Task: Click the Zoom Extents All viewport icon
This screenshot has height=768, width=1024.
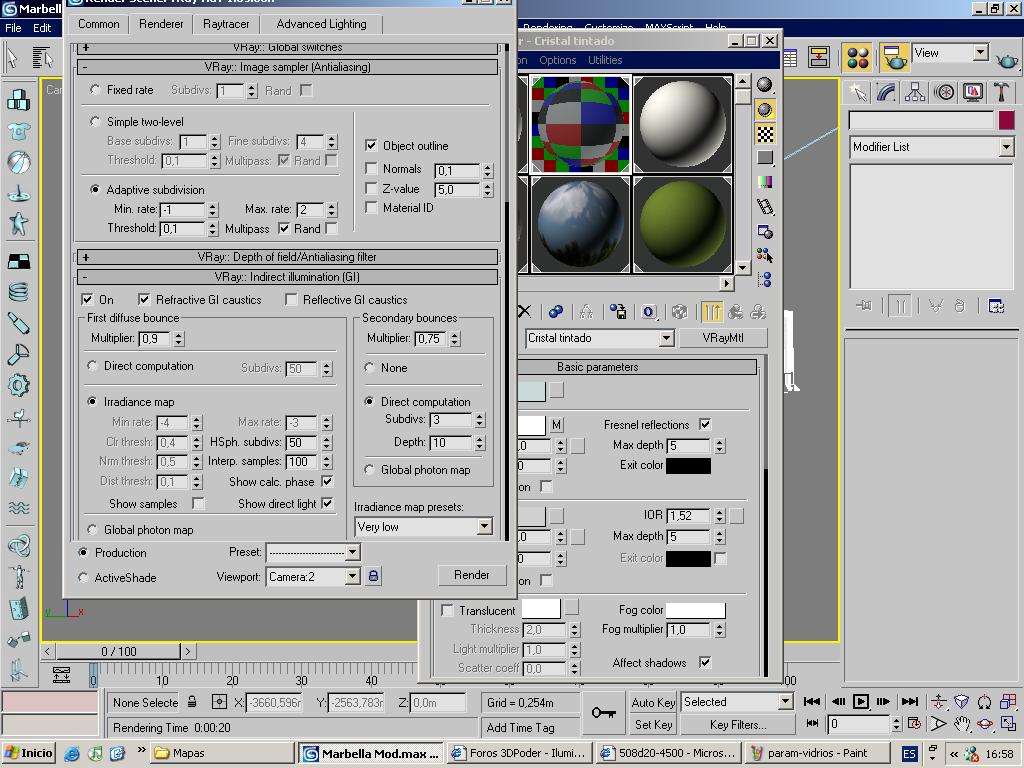Action: click(1008, 701)
